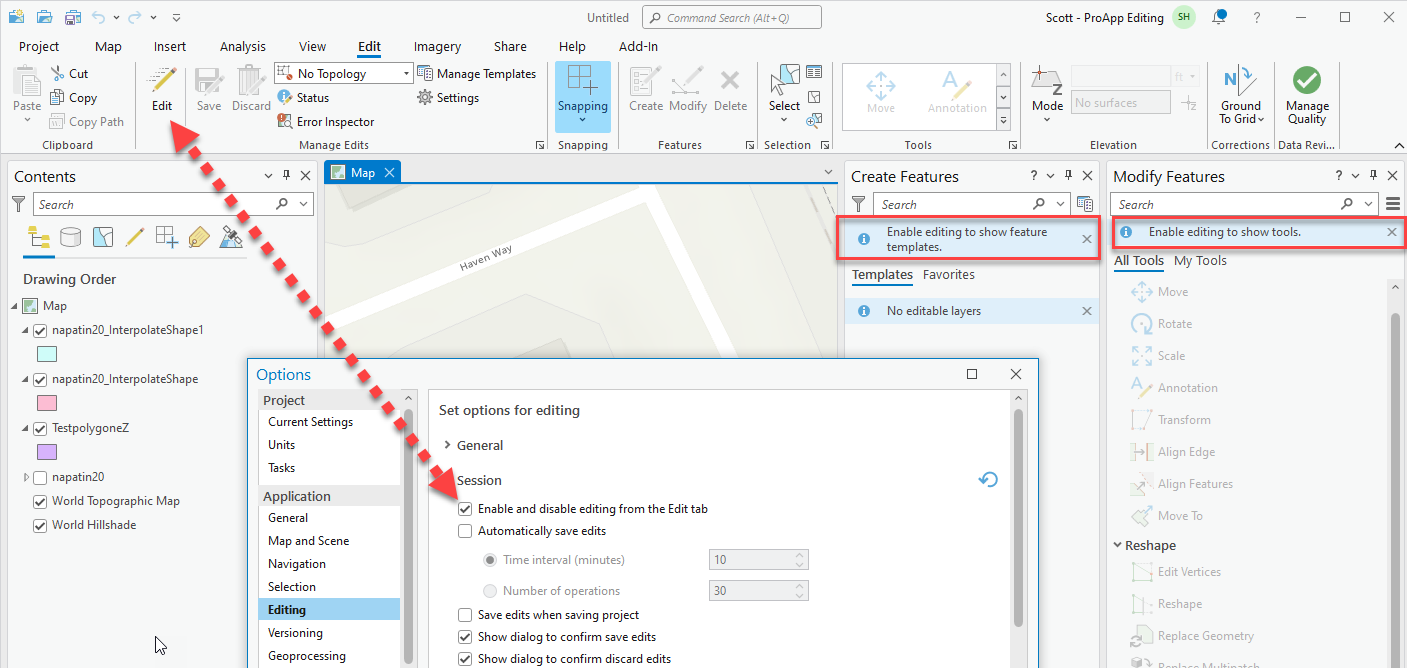The width and height of the screenshot is (1407, 668).
Task: Toggle the Snapping tool
Action: pyautogui.click(x=582, y=96)
